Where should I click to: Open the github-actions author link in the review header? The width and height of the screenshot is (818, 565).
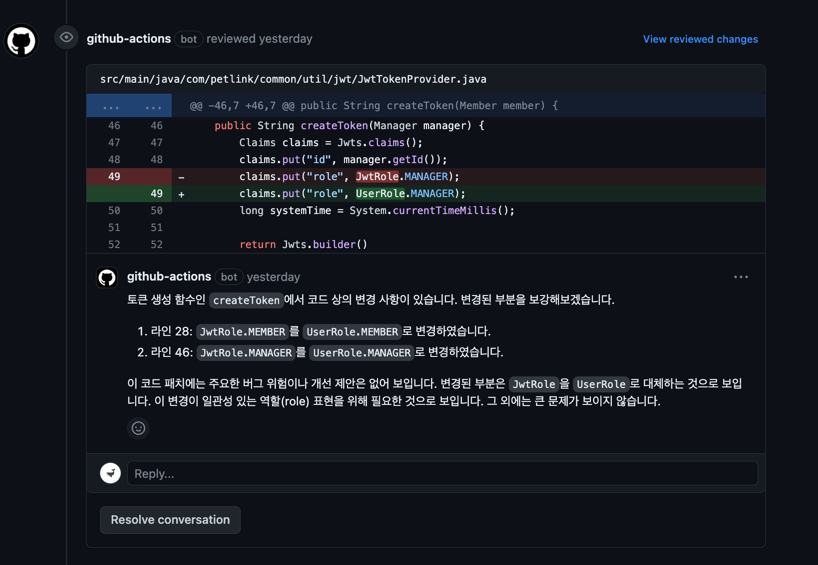pos(128,39)
